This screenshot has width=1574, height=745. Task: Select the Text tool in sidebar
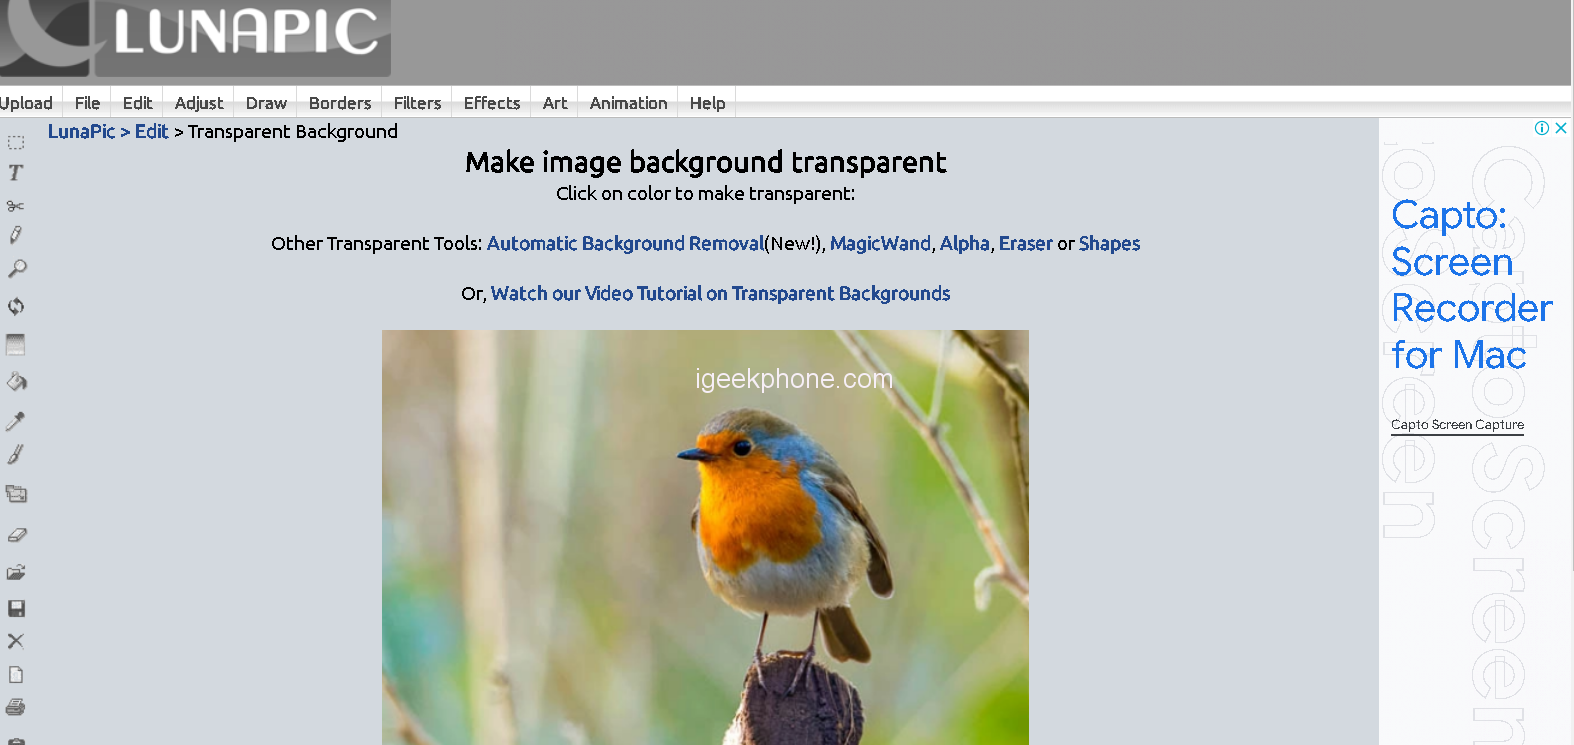16,173
